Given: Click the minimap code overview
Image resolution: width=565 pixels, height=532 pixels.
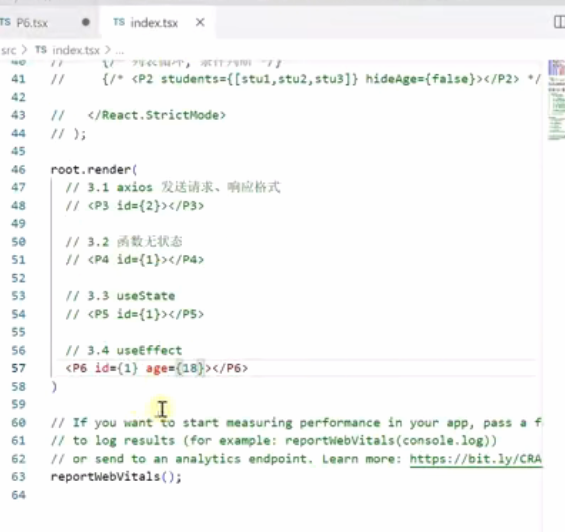Looking at the screenshot, I should [x=556, y=100].
